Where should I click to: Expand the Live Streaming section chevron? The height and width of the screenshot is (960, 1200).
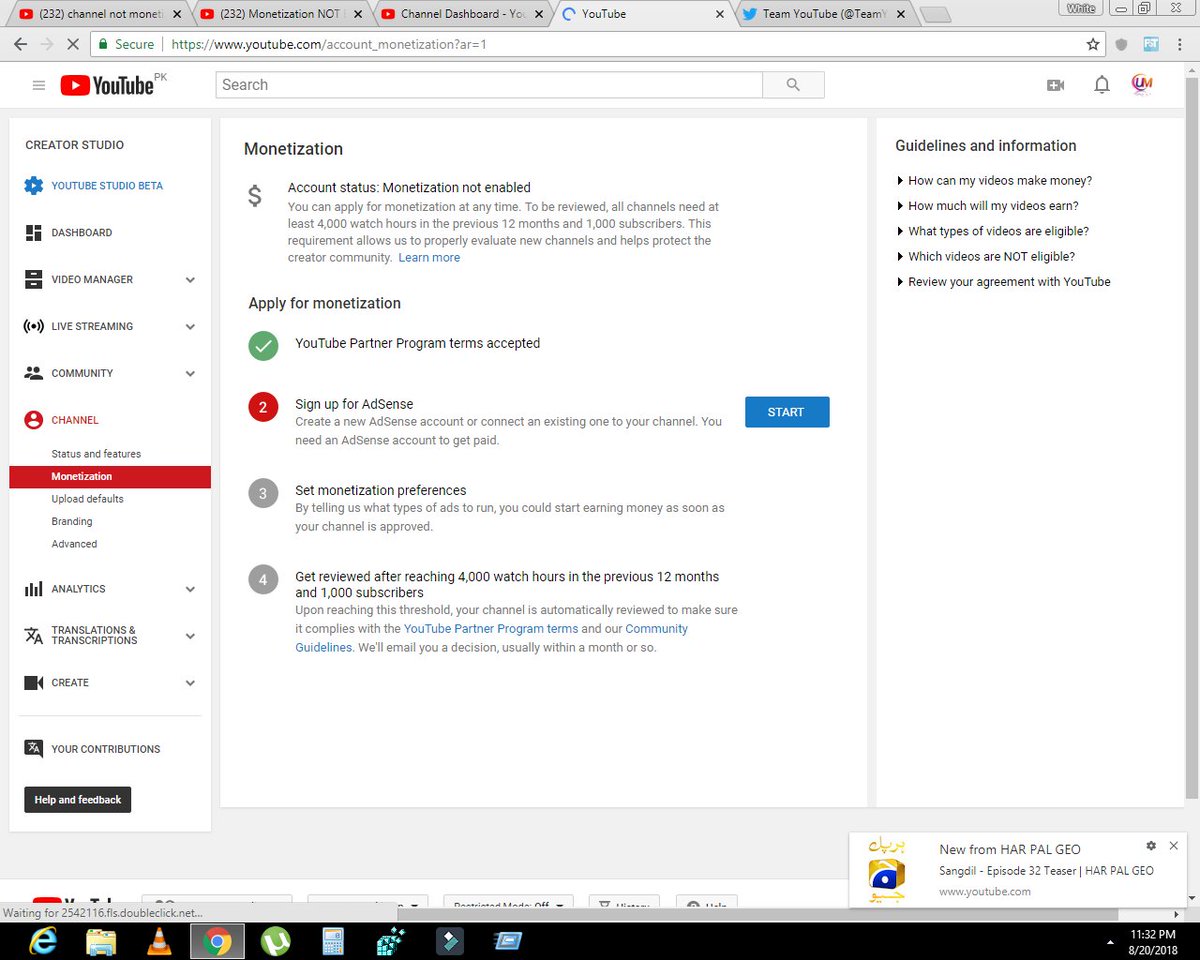coord(190,327)
